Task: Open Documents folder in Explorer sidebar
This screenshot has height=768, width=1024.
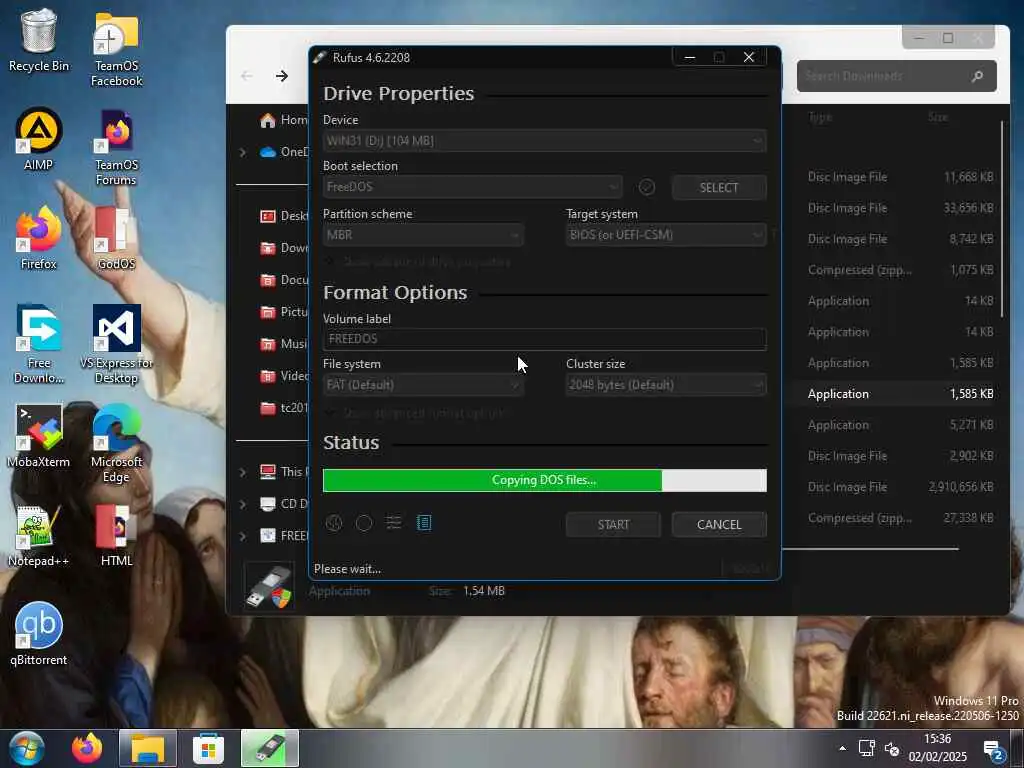Action: [x=284, y=280]
